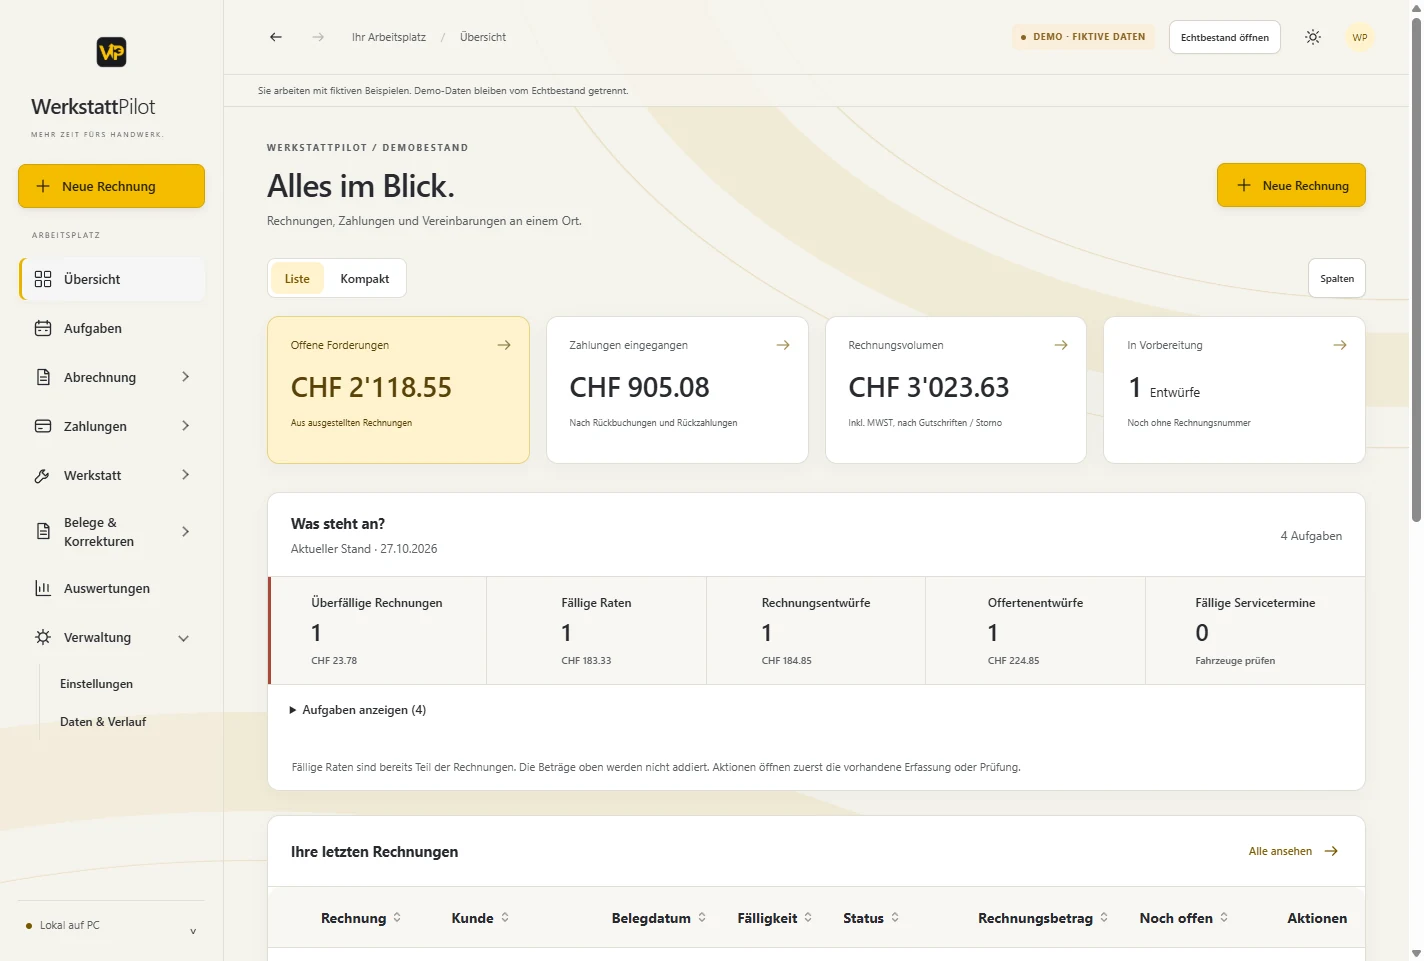1424x961 pixels.
Task: Open the Fällige Raten tile
Action: click(x=596, y=630)
